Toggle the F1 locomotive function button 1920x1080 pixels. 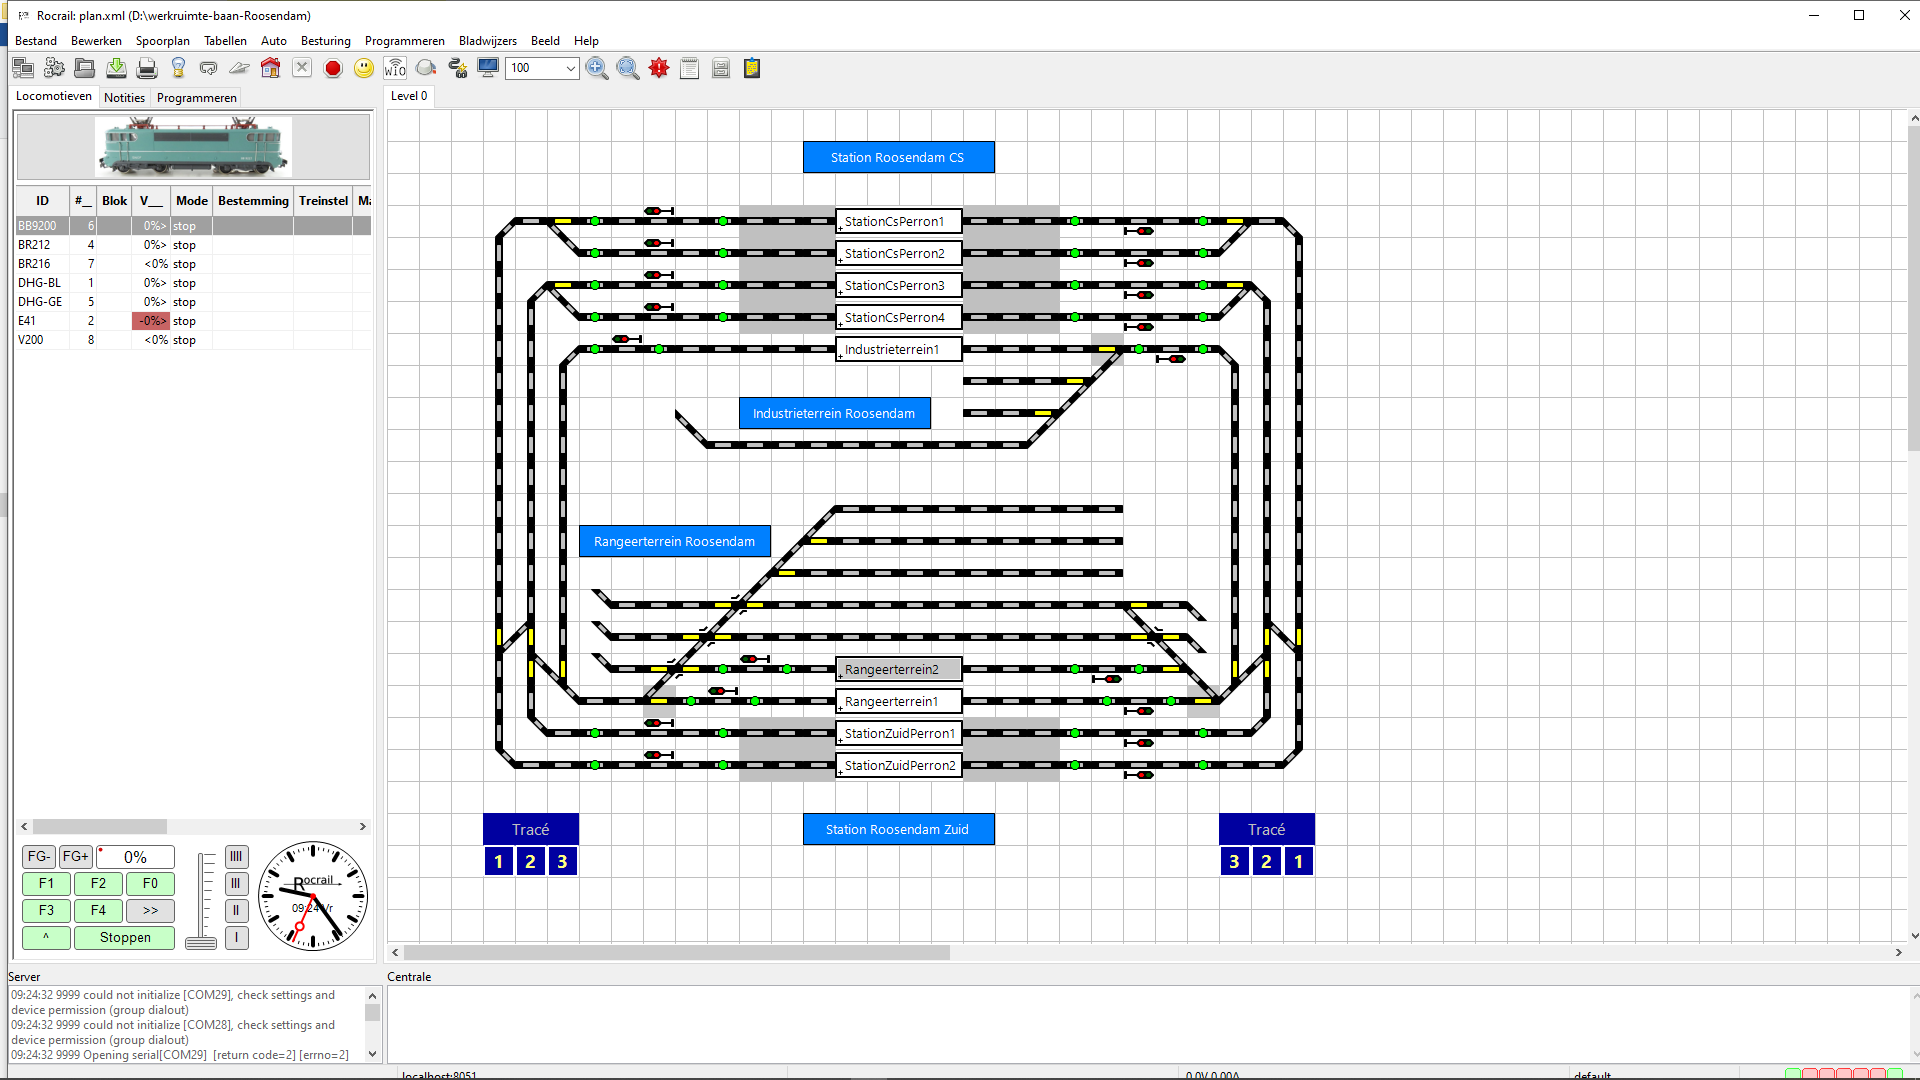tap(46, 884)
